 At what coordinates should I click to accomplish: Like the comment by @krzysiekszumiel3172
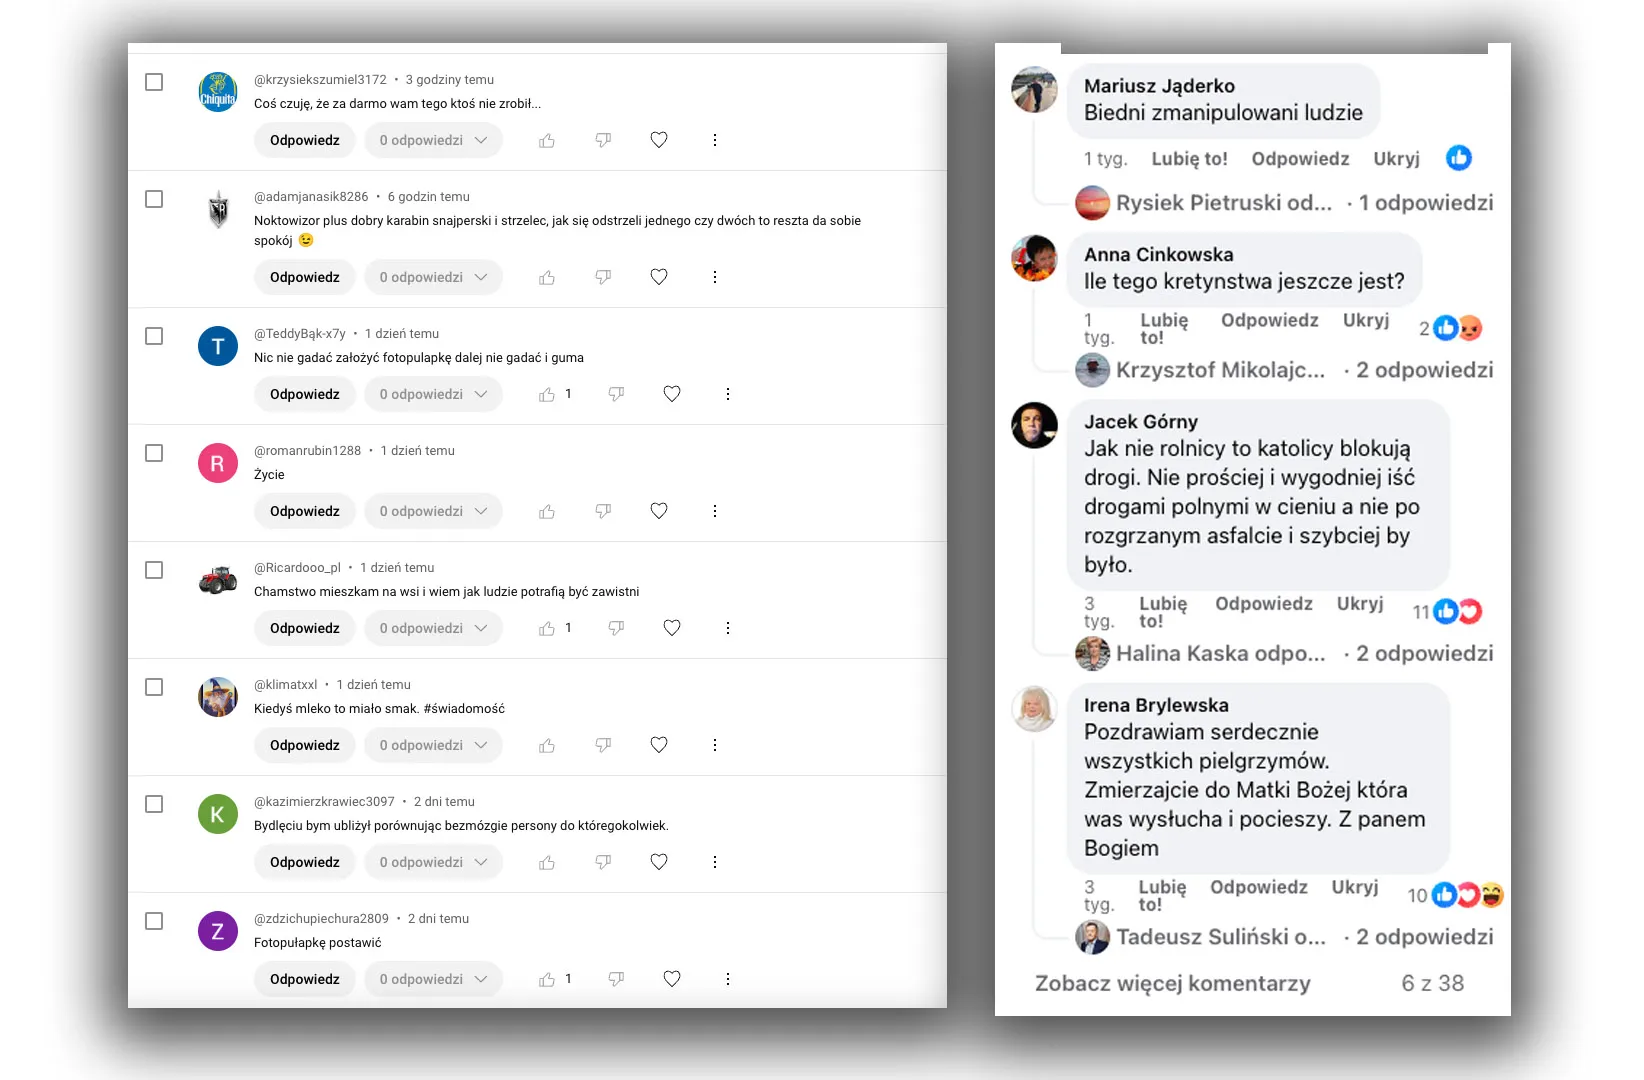click(x=547, y=141)
